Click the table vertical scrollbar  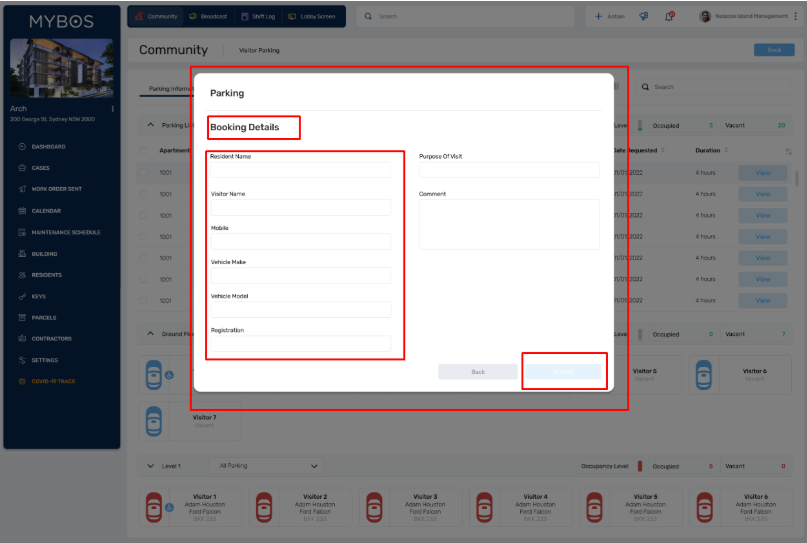(797, 180)
